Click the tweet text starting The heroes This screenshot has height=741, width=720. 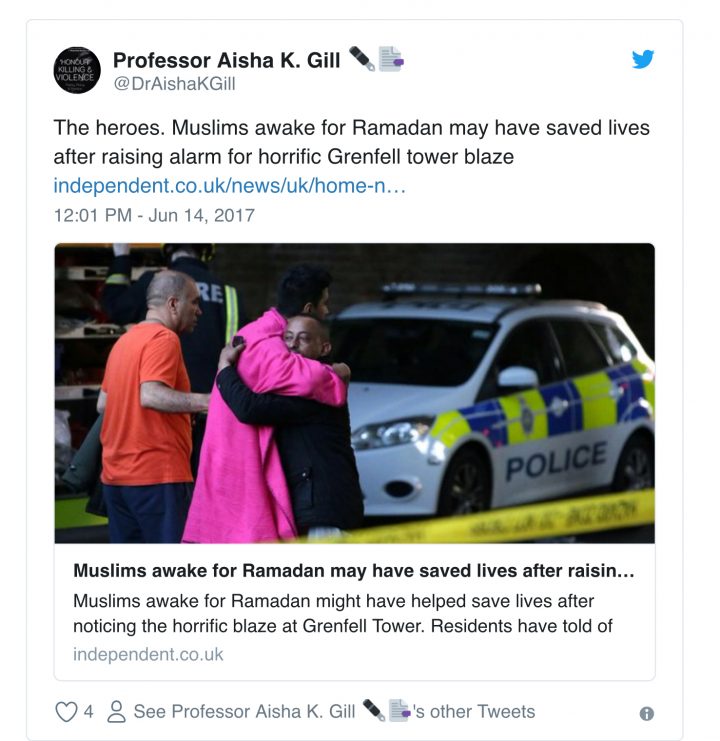351,142
